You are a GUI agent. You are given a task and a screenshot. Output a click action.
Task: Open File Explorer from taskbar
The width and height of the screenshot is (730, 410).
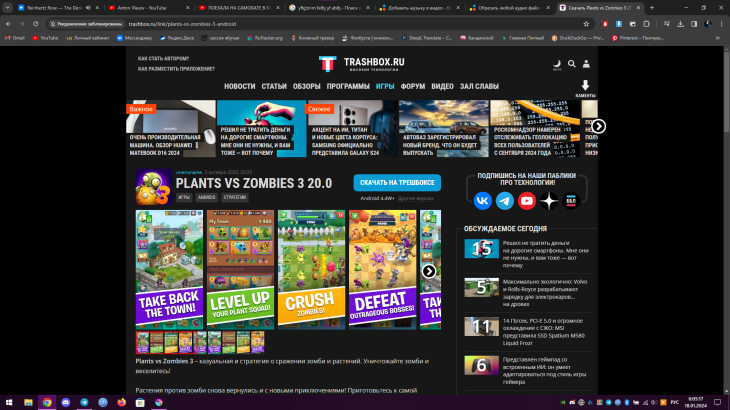coord(28,403)
